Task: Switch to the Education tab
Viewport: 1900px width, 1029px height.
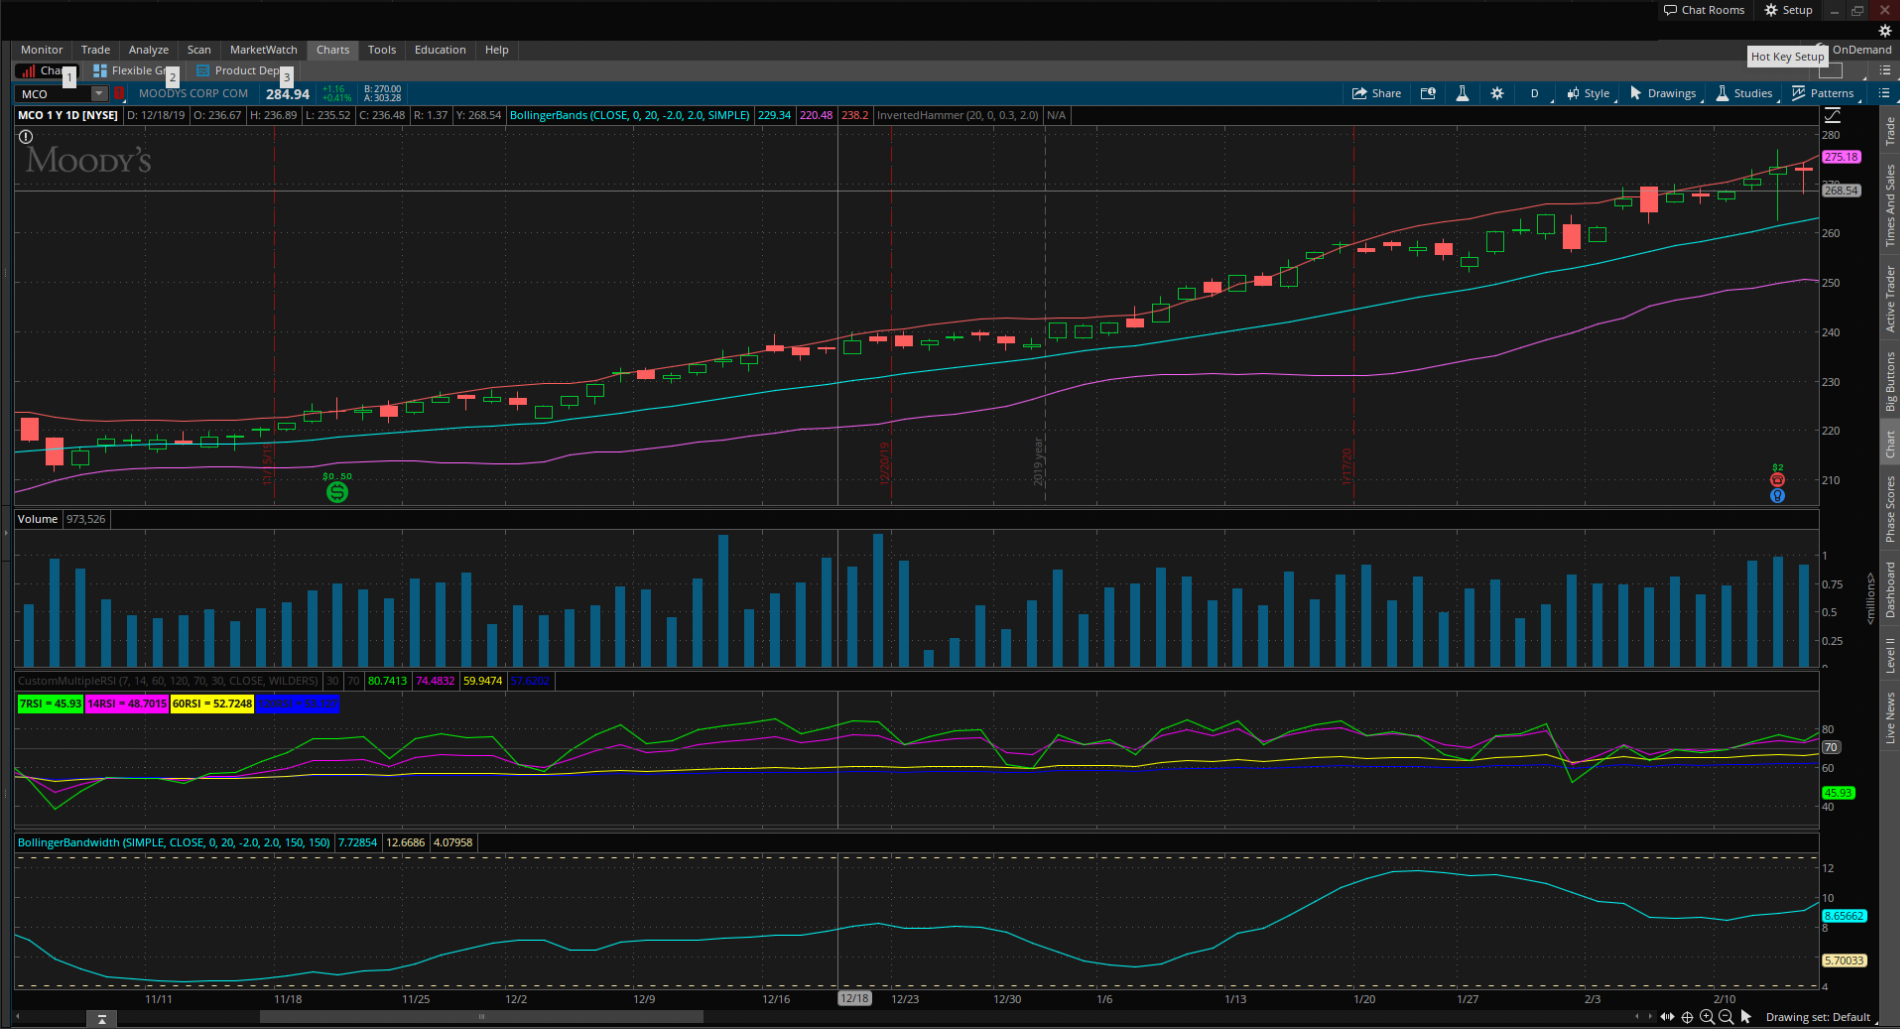Action: coord(440,49)
